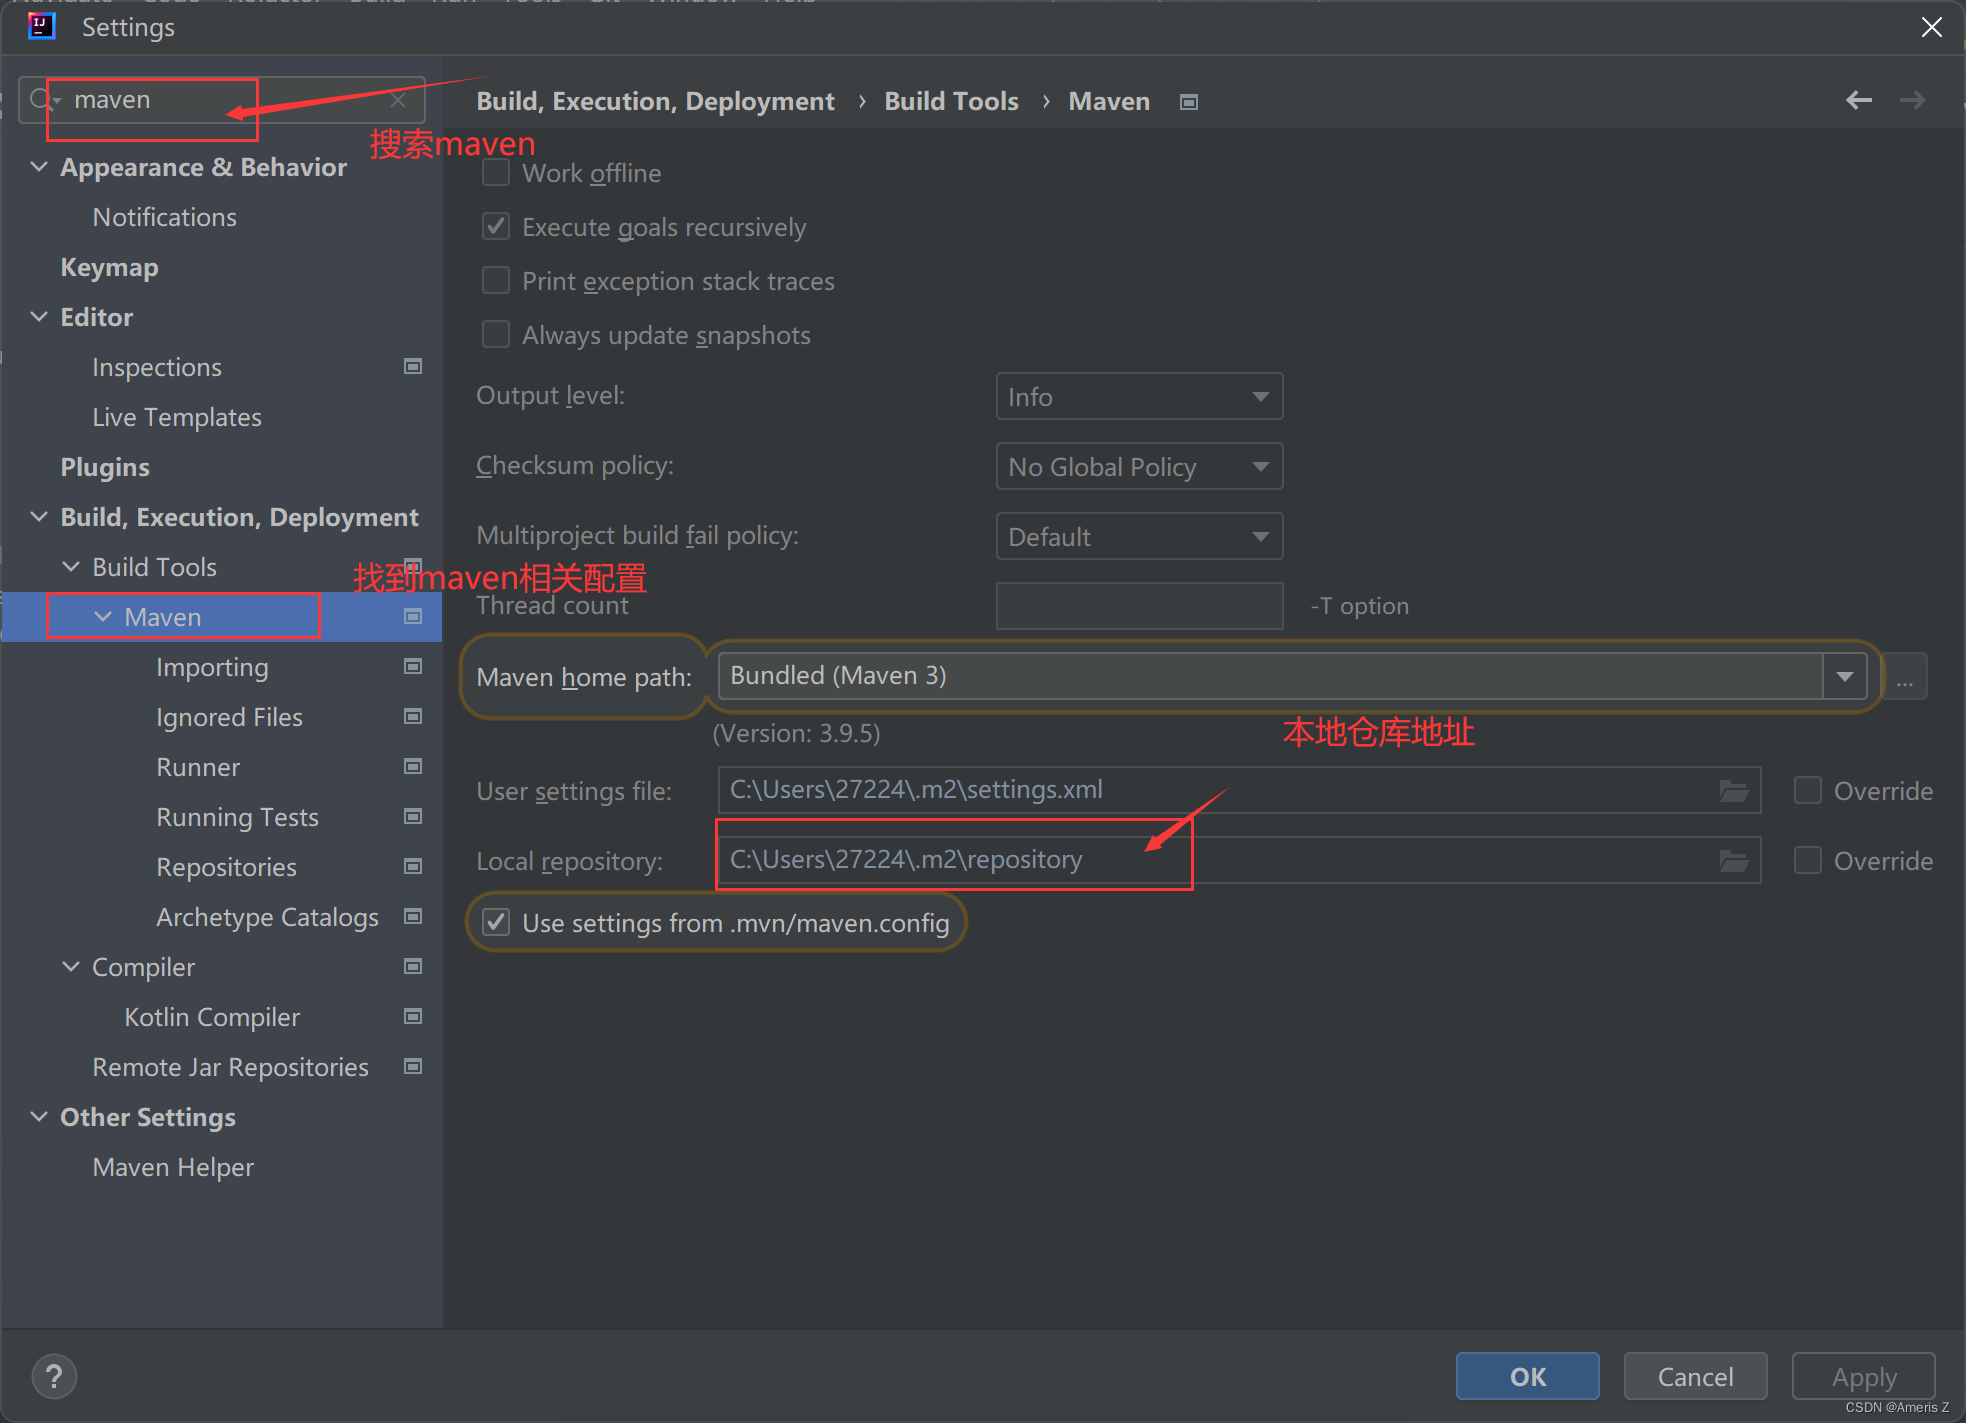Click Cancel button
The image size is (1966, 1423).
[1695, 1376]
